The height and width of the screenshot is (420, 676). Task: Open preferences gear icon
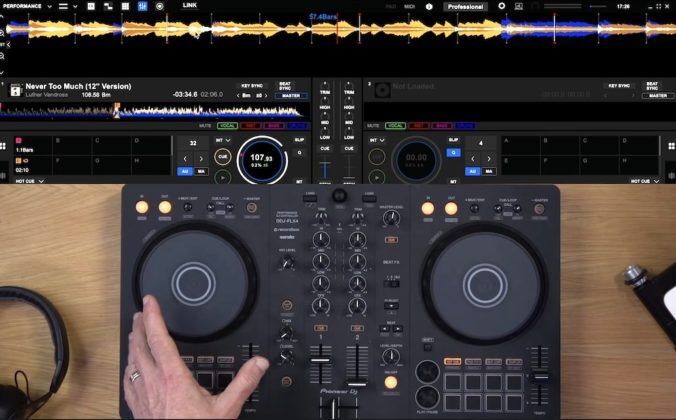click(x=502, y=6)
